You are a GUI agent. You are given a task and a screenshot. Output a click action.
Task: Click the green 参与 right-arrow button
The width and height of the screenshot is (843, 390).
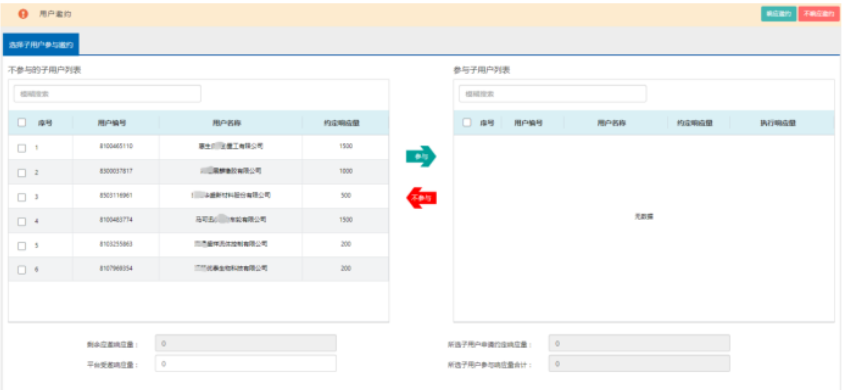pyautogui.click(x=420, y=157)
